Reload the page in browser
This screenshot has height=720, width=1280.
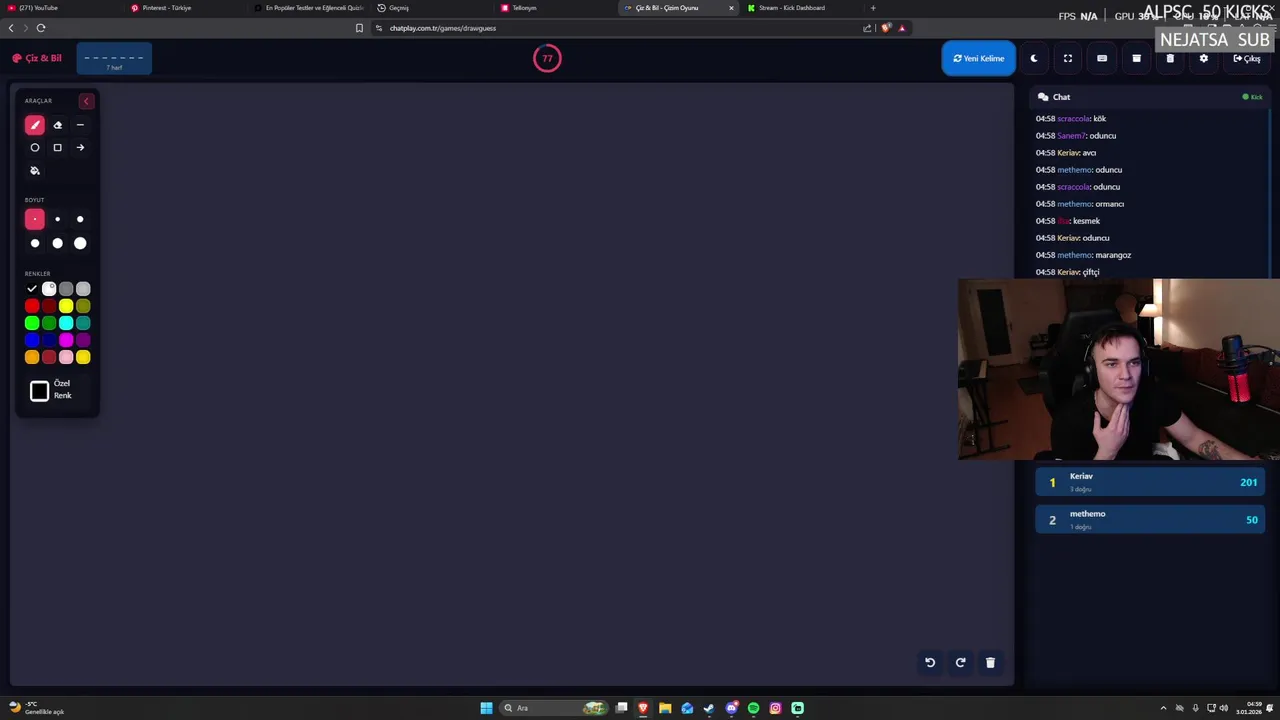[x=41, y=28]
